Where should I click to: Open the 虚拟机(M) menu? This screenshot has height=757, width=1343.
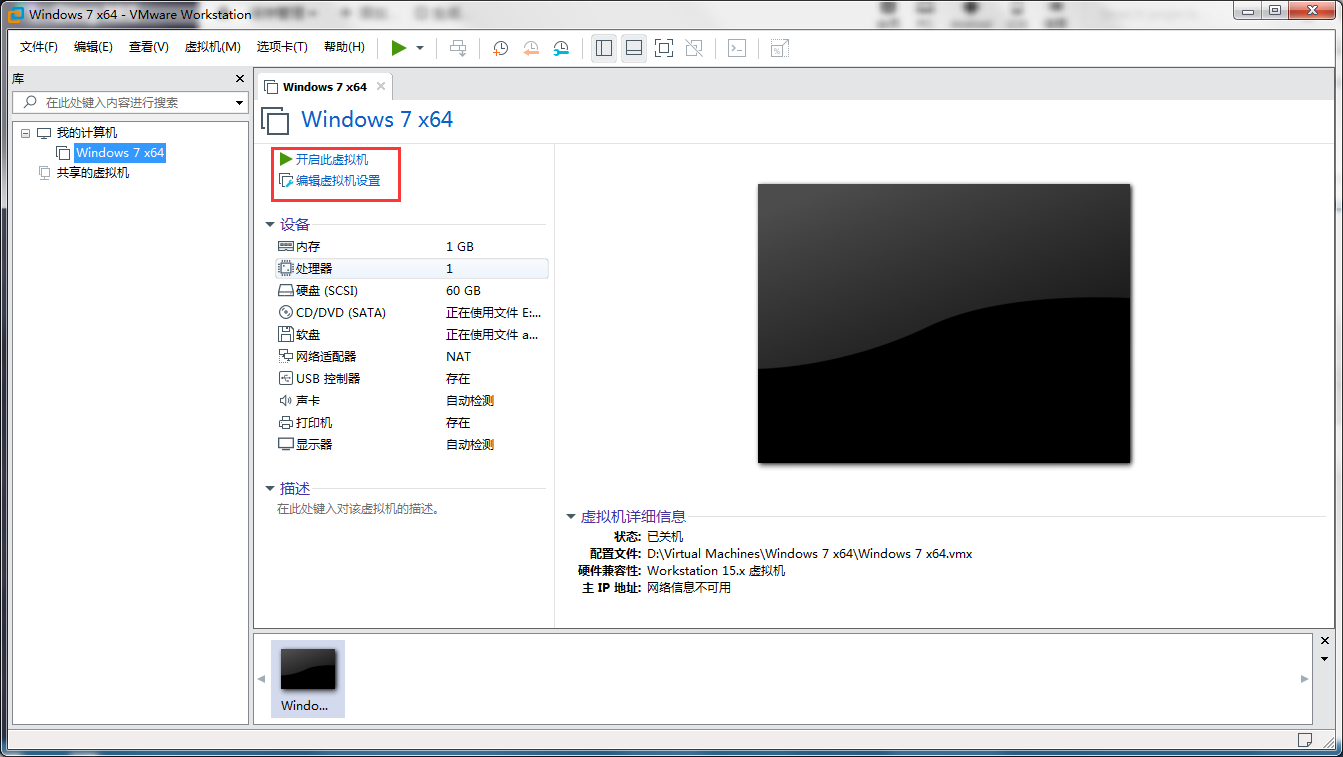pyautogui.click(x=212, y=47)
